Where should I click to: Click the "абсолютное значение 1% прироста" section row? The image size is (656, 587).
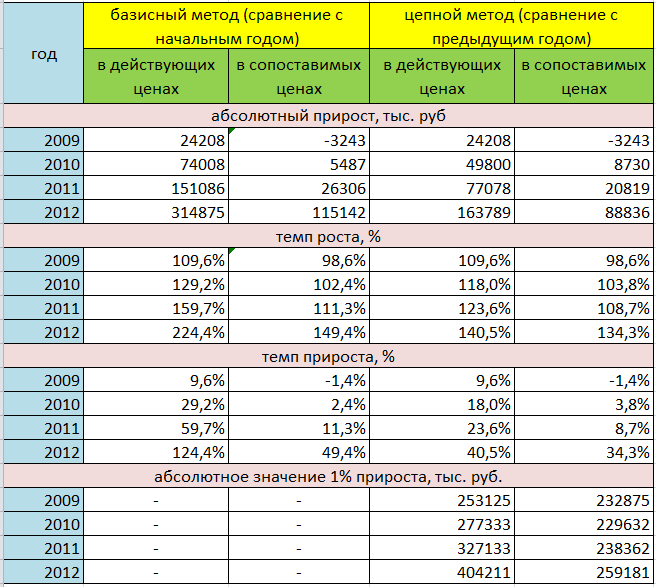[328, 476]
